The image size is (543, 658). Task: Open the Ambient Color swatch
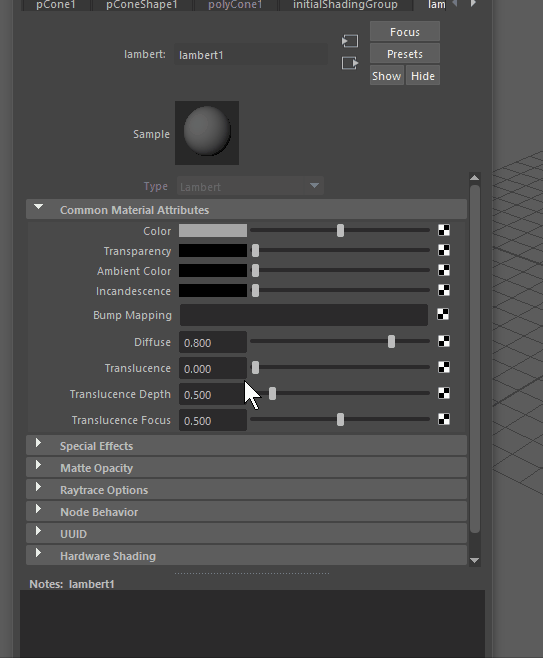tap(213, 271)
